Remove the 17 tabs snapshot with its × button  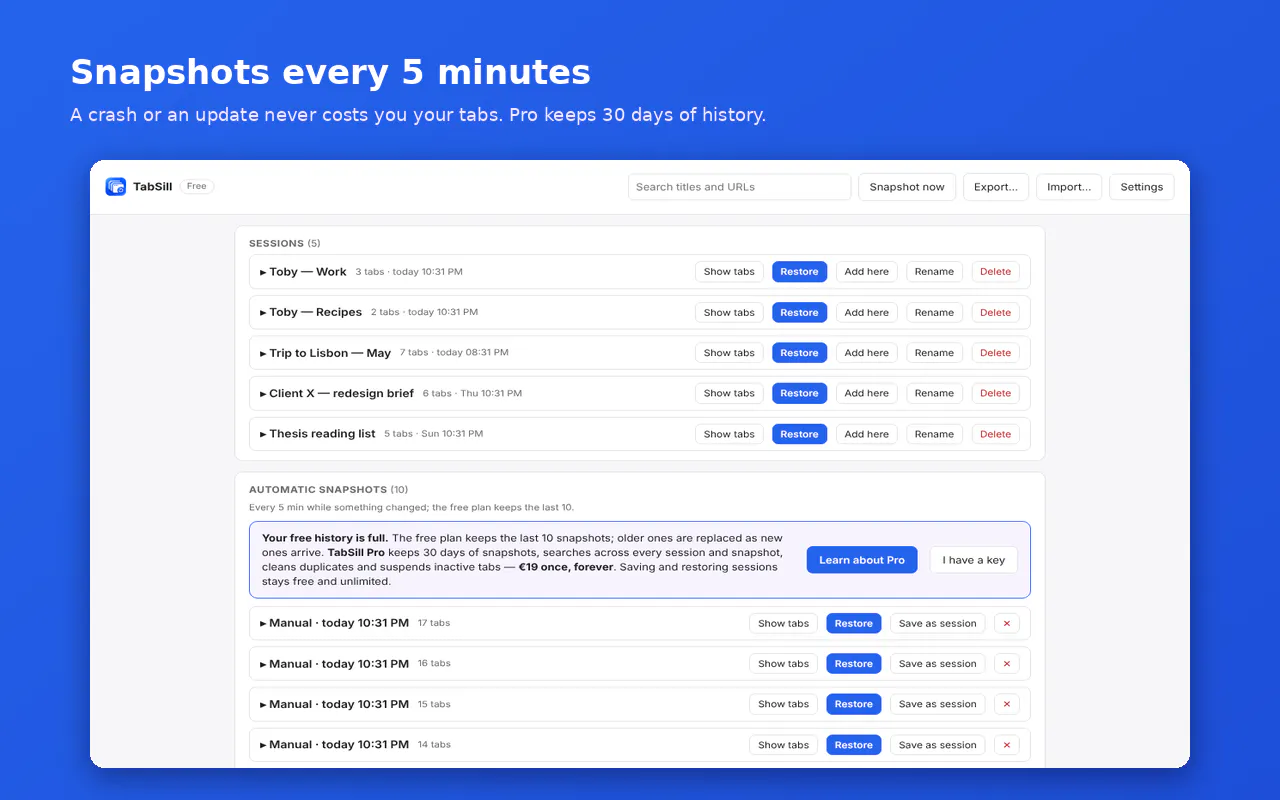pos(1007,624)
